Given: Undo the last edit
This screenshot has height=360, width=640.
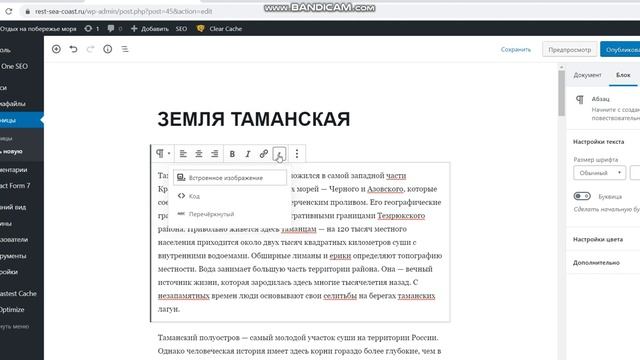Looking at the screenshot, I should [73, 49].
